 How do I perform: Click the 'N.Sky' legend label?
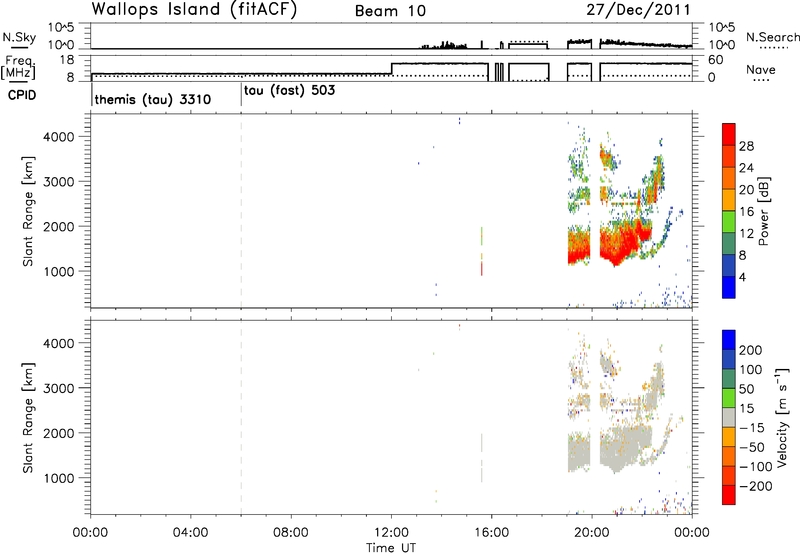point(19,37)
